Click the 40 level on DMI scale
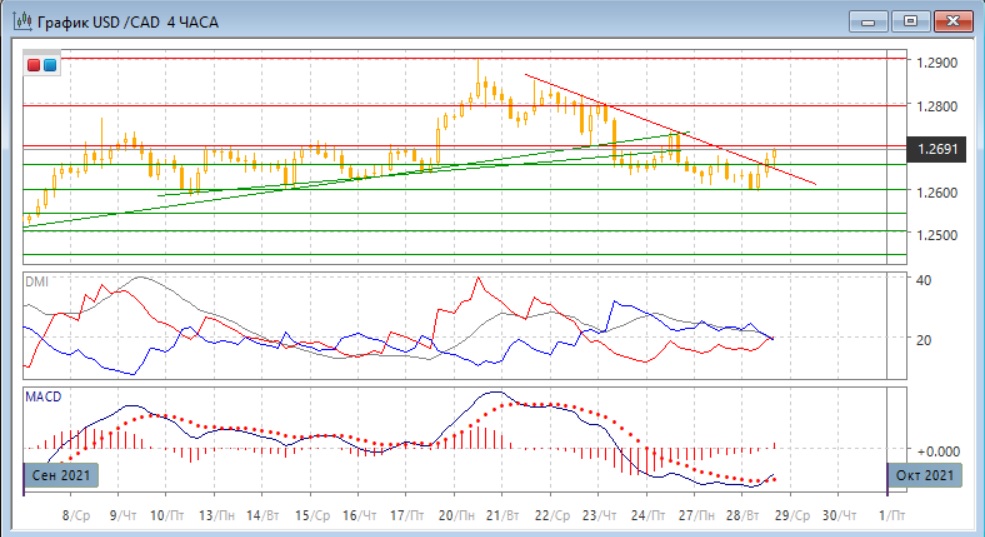 click(924, 280)
